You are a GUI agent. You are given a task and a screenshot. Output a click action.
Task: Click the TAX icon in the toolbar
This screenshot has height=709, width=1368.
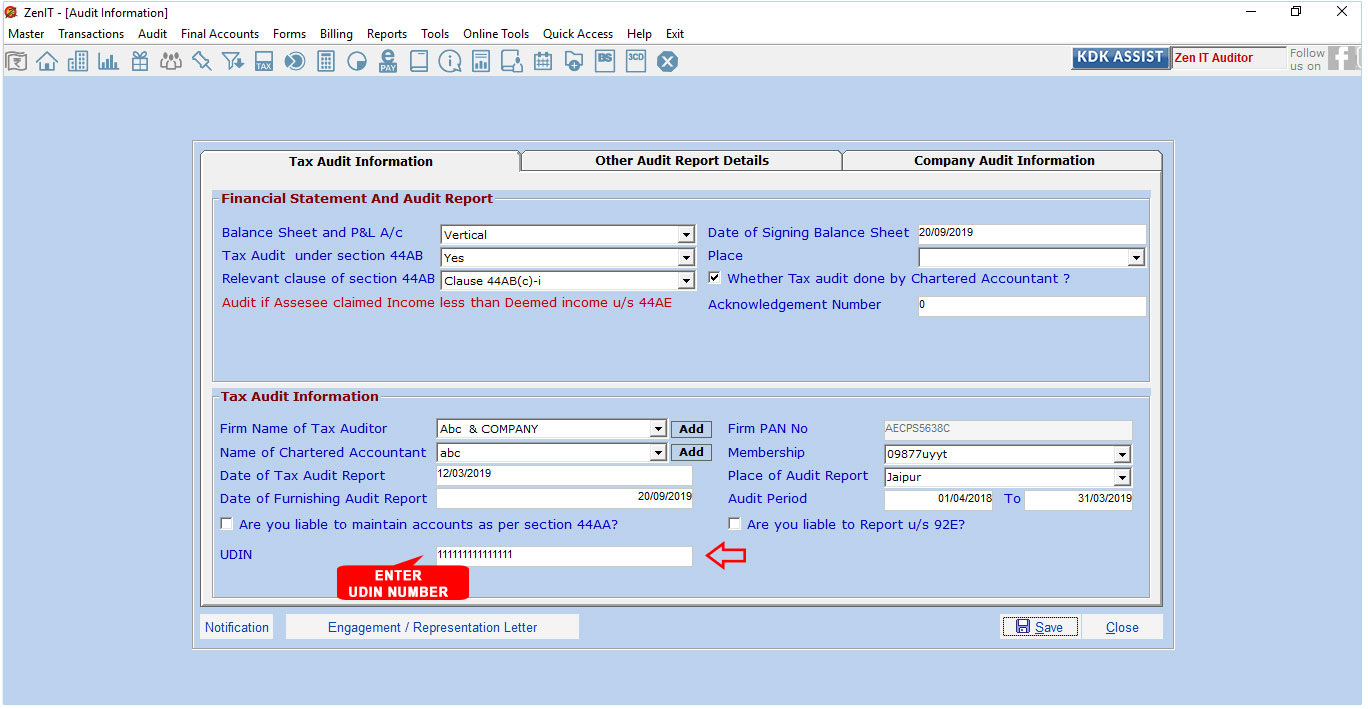coord(263,62)
